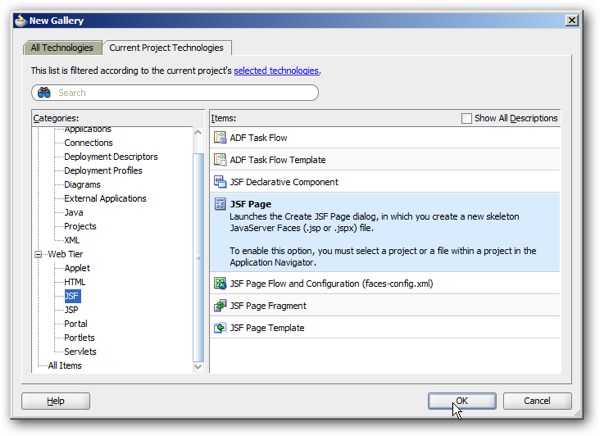Click the JSF Page item icon
Screen dimensions: 600x436
click(220, 204)
